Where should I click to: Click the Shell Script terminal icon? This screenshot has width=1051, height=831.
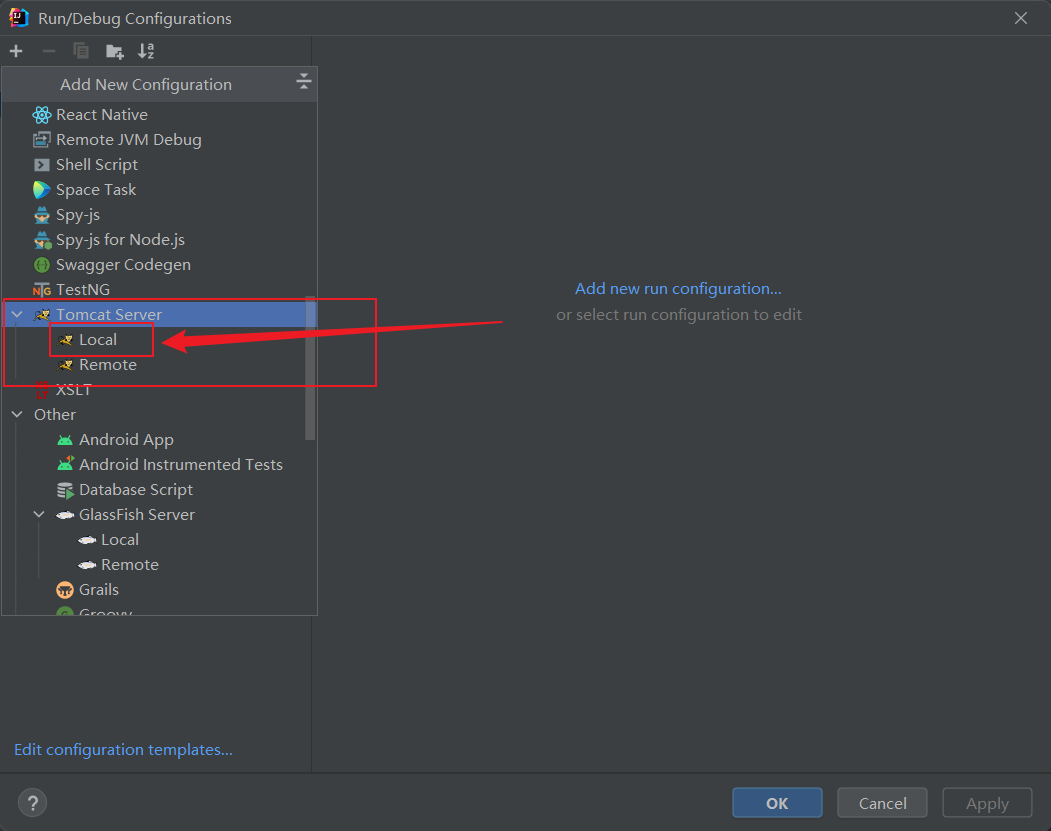pos(42,165)
